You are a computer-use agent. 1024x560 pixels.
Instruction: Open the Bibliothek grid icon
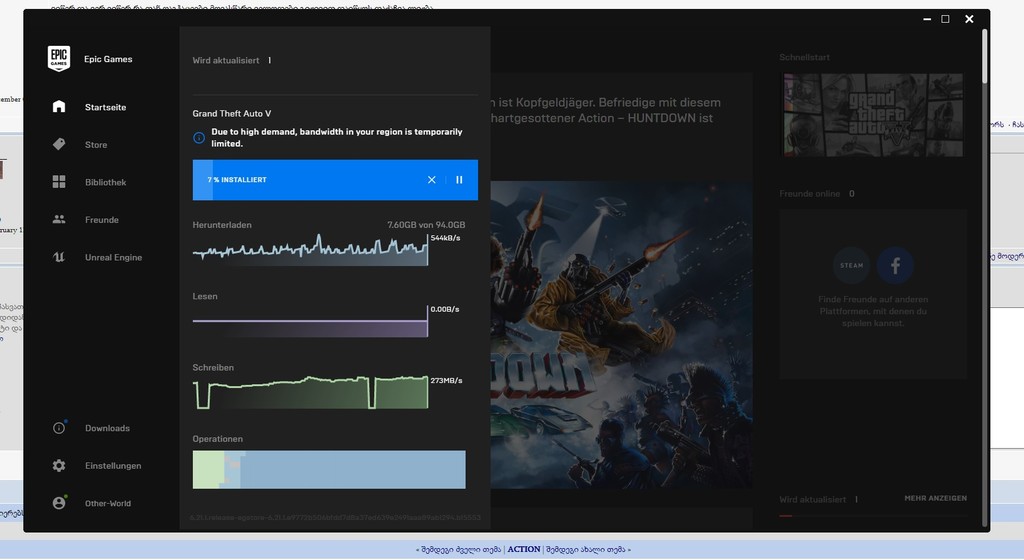tap(59, 181)
